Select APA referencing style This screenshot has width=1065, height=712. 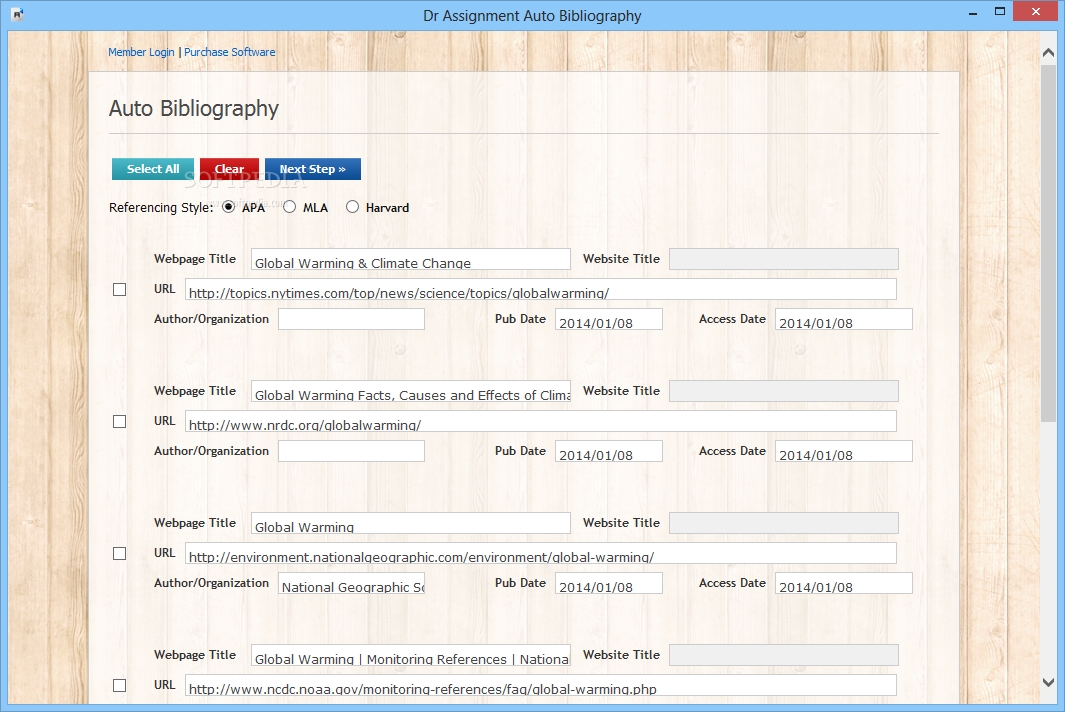pos(229,207)
